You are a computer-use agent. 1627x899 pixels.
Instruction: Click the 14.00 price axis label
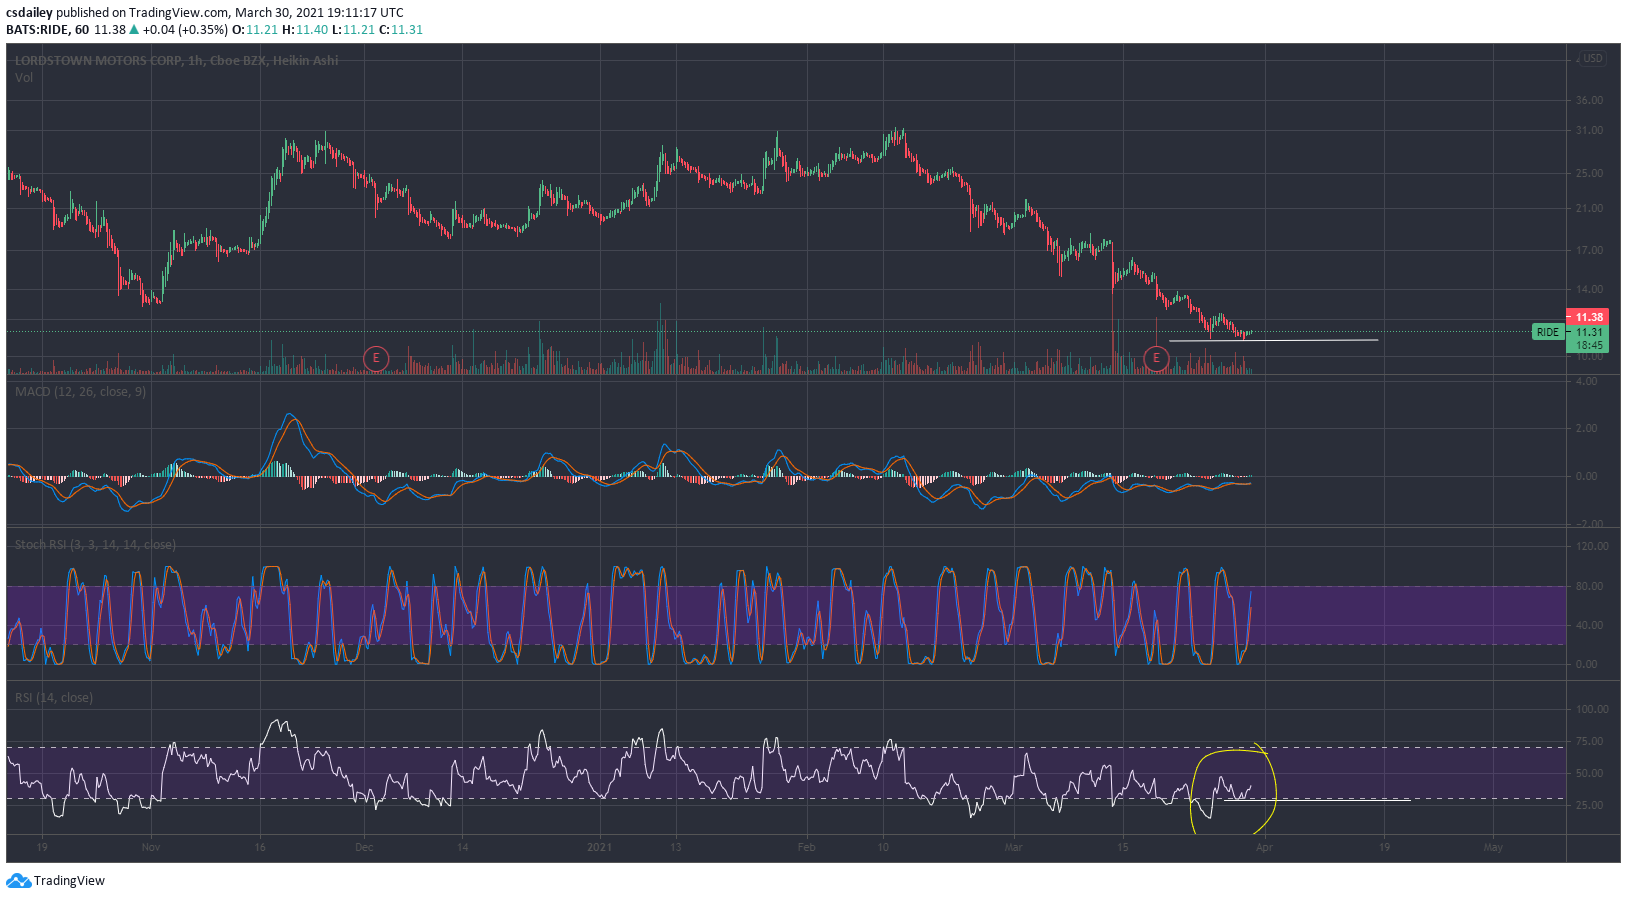1589,290
